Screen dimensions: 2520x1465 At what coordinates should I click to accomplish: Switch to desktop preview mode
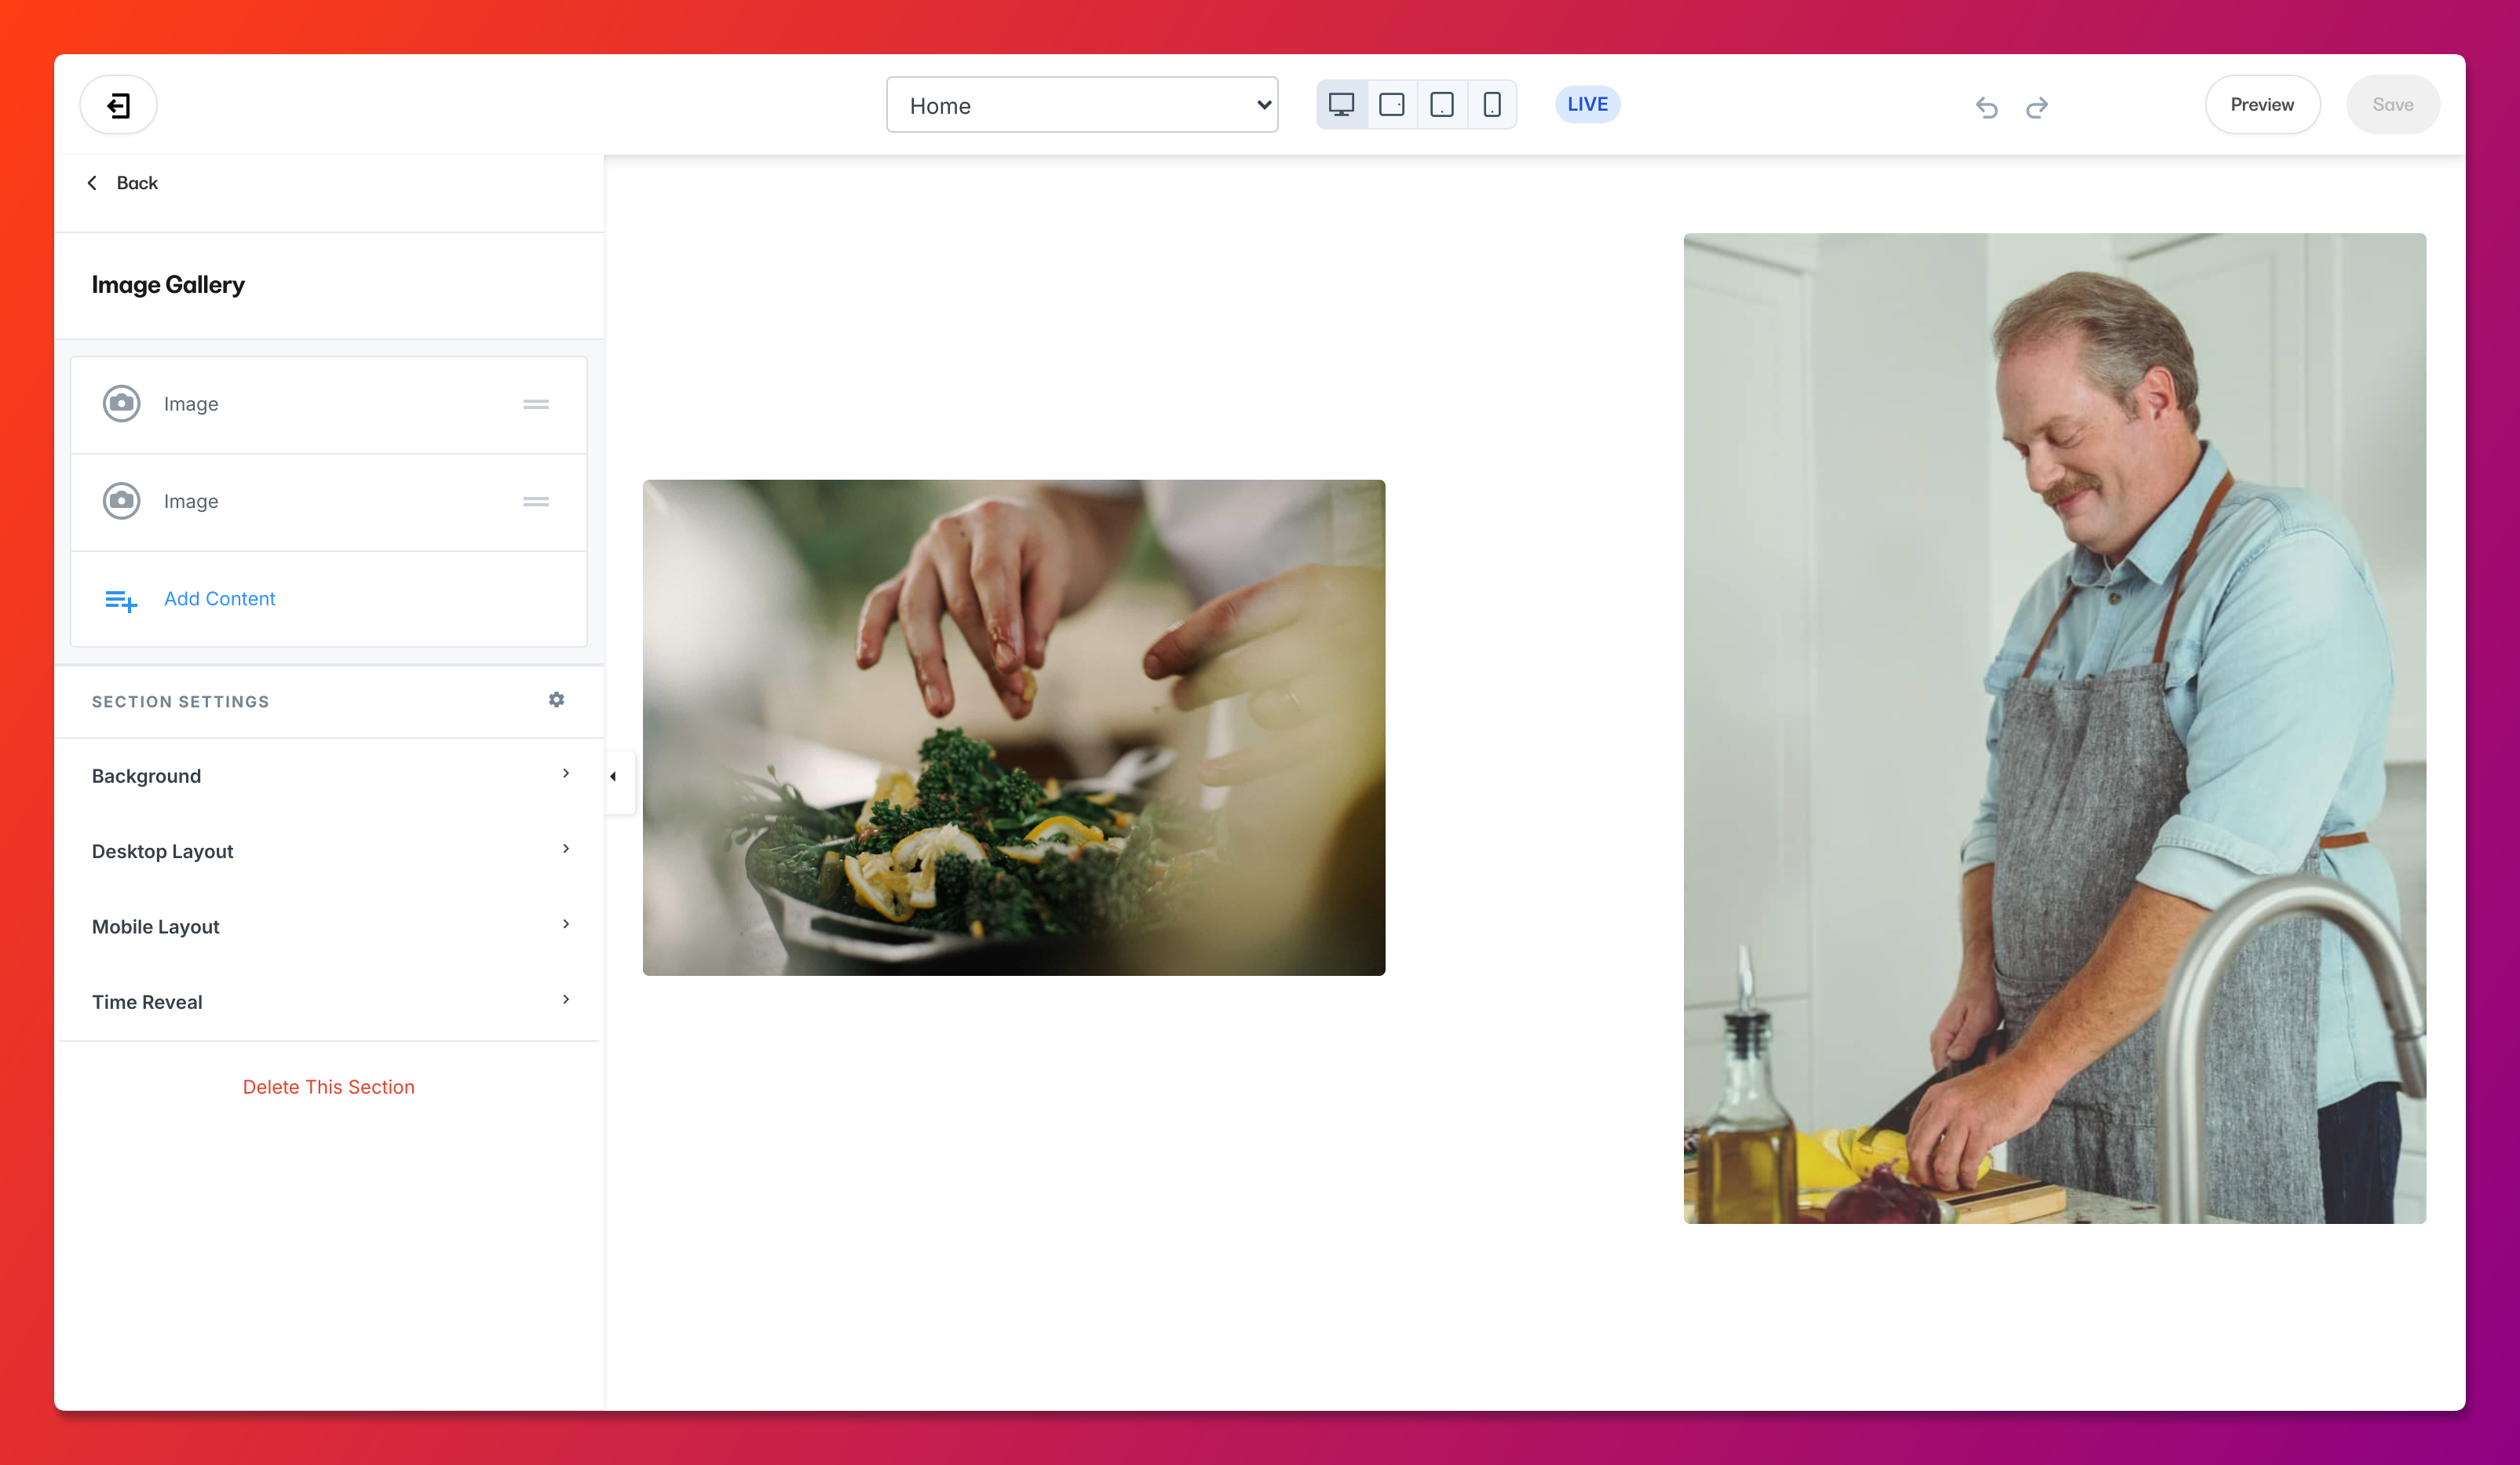pos(1341,105)
